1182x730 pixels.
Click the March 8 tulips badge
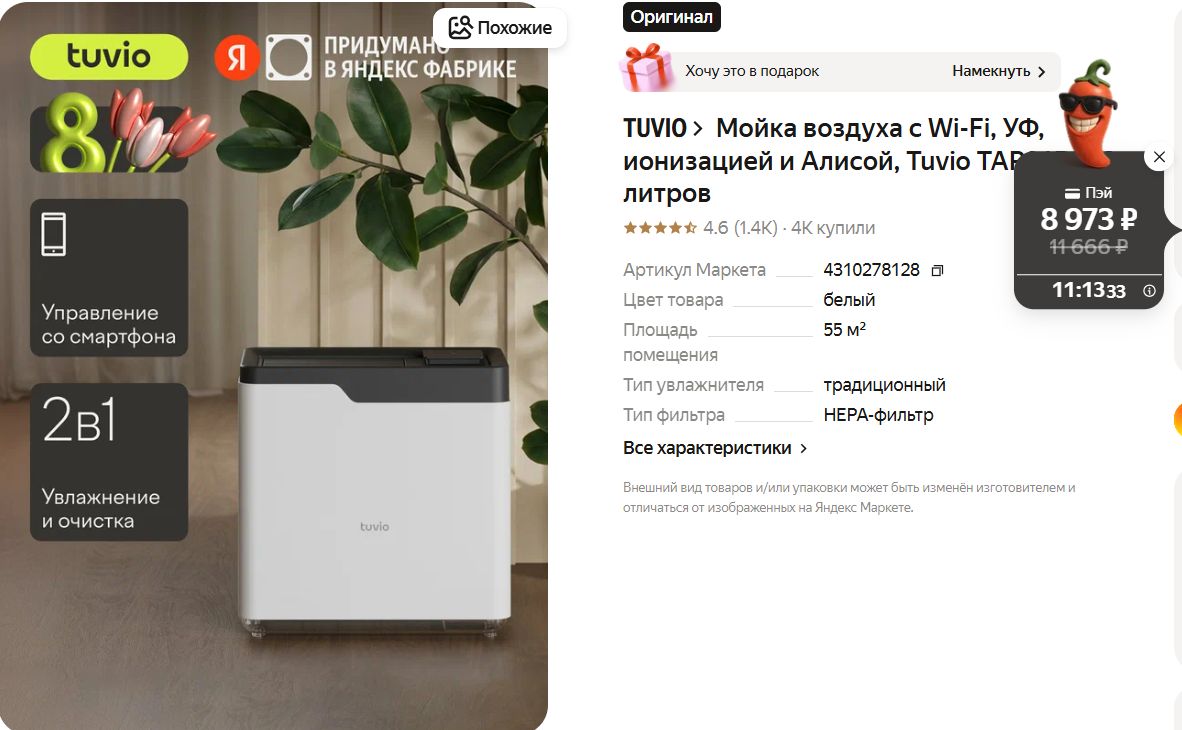click(121, 132)
